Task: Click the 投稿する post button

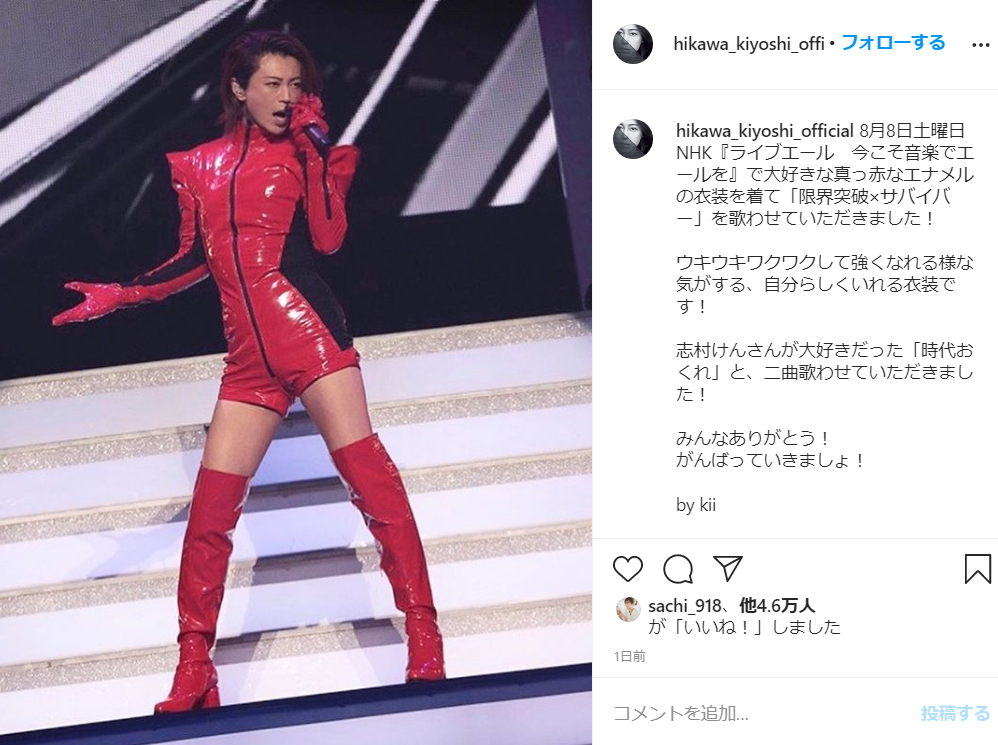Action: (x=955, y=713)
